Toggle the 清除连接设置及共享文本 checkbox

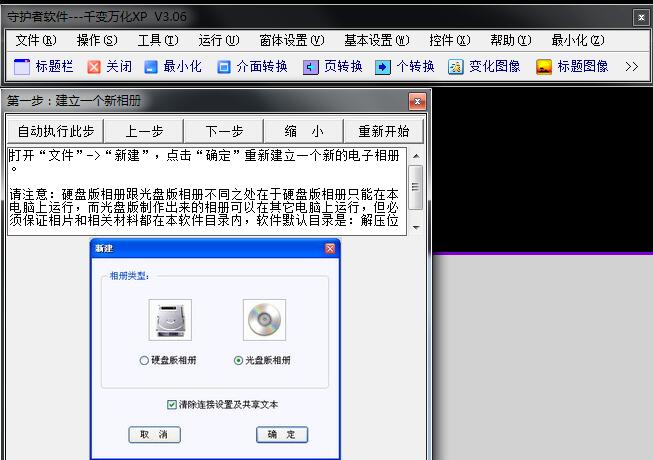[172, 404]
